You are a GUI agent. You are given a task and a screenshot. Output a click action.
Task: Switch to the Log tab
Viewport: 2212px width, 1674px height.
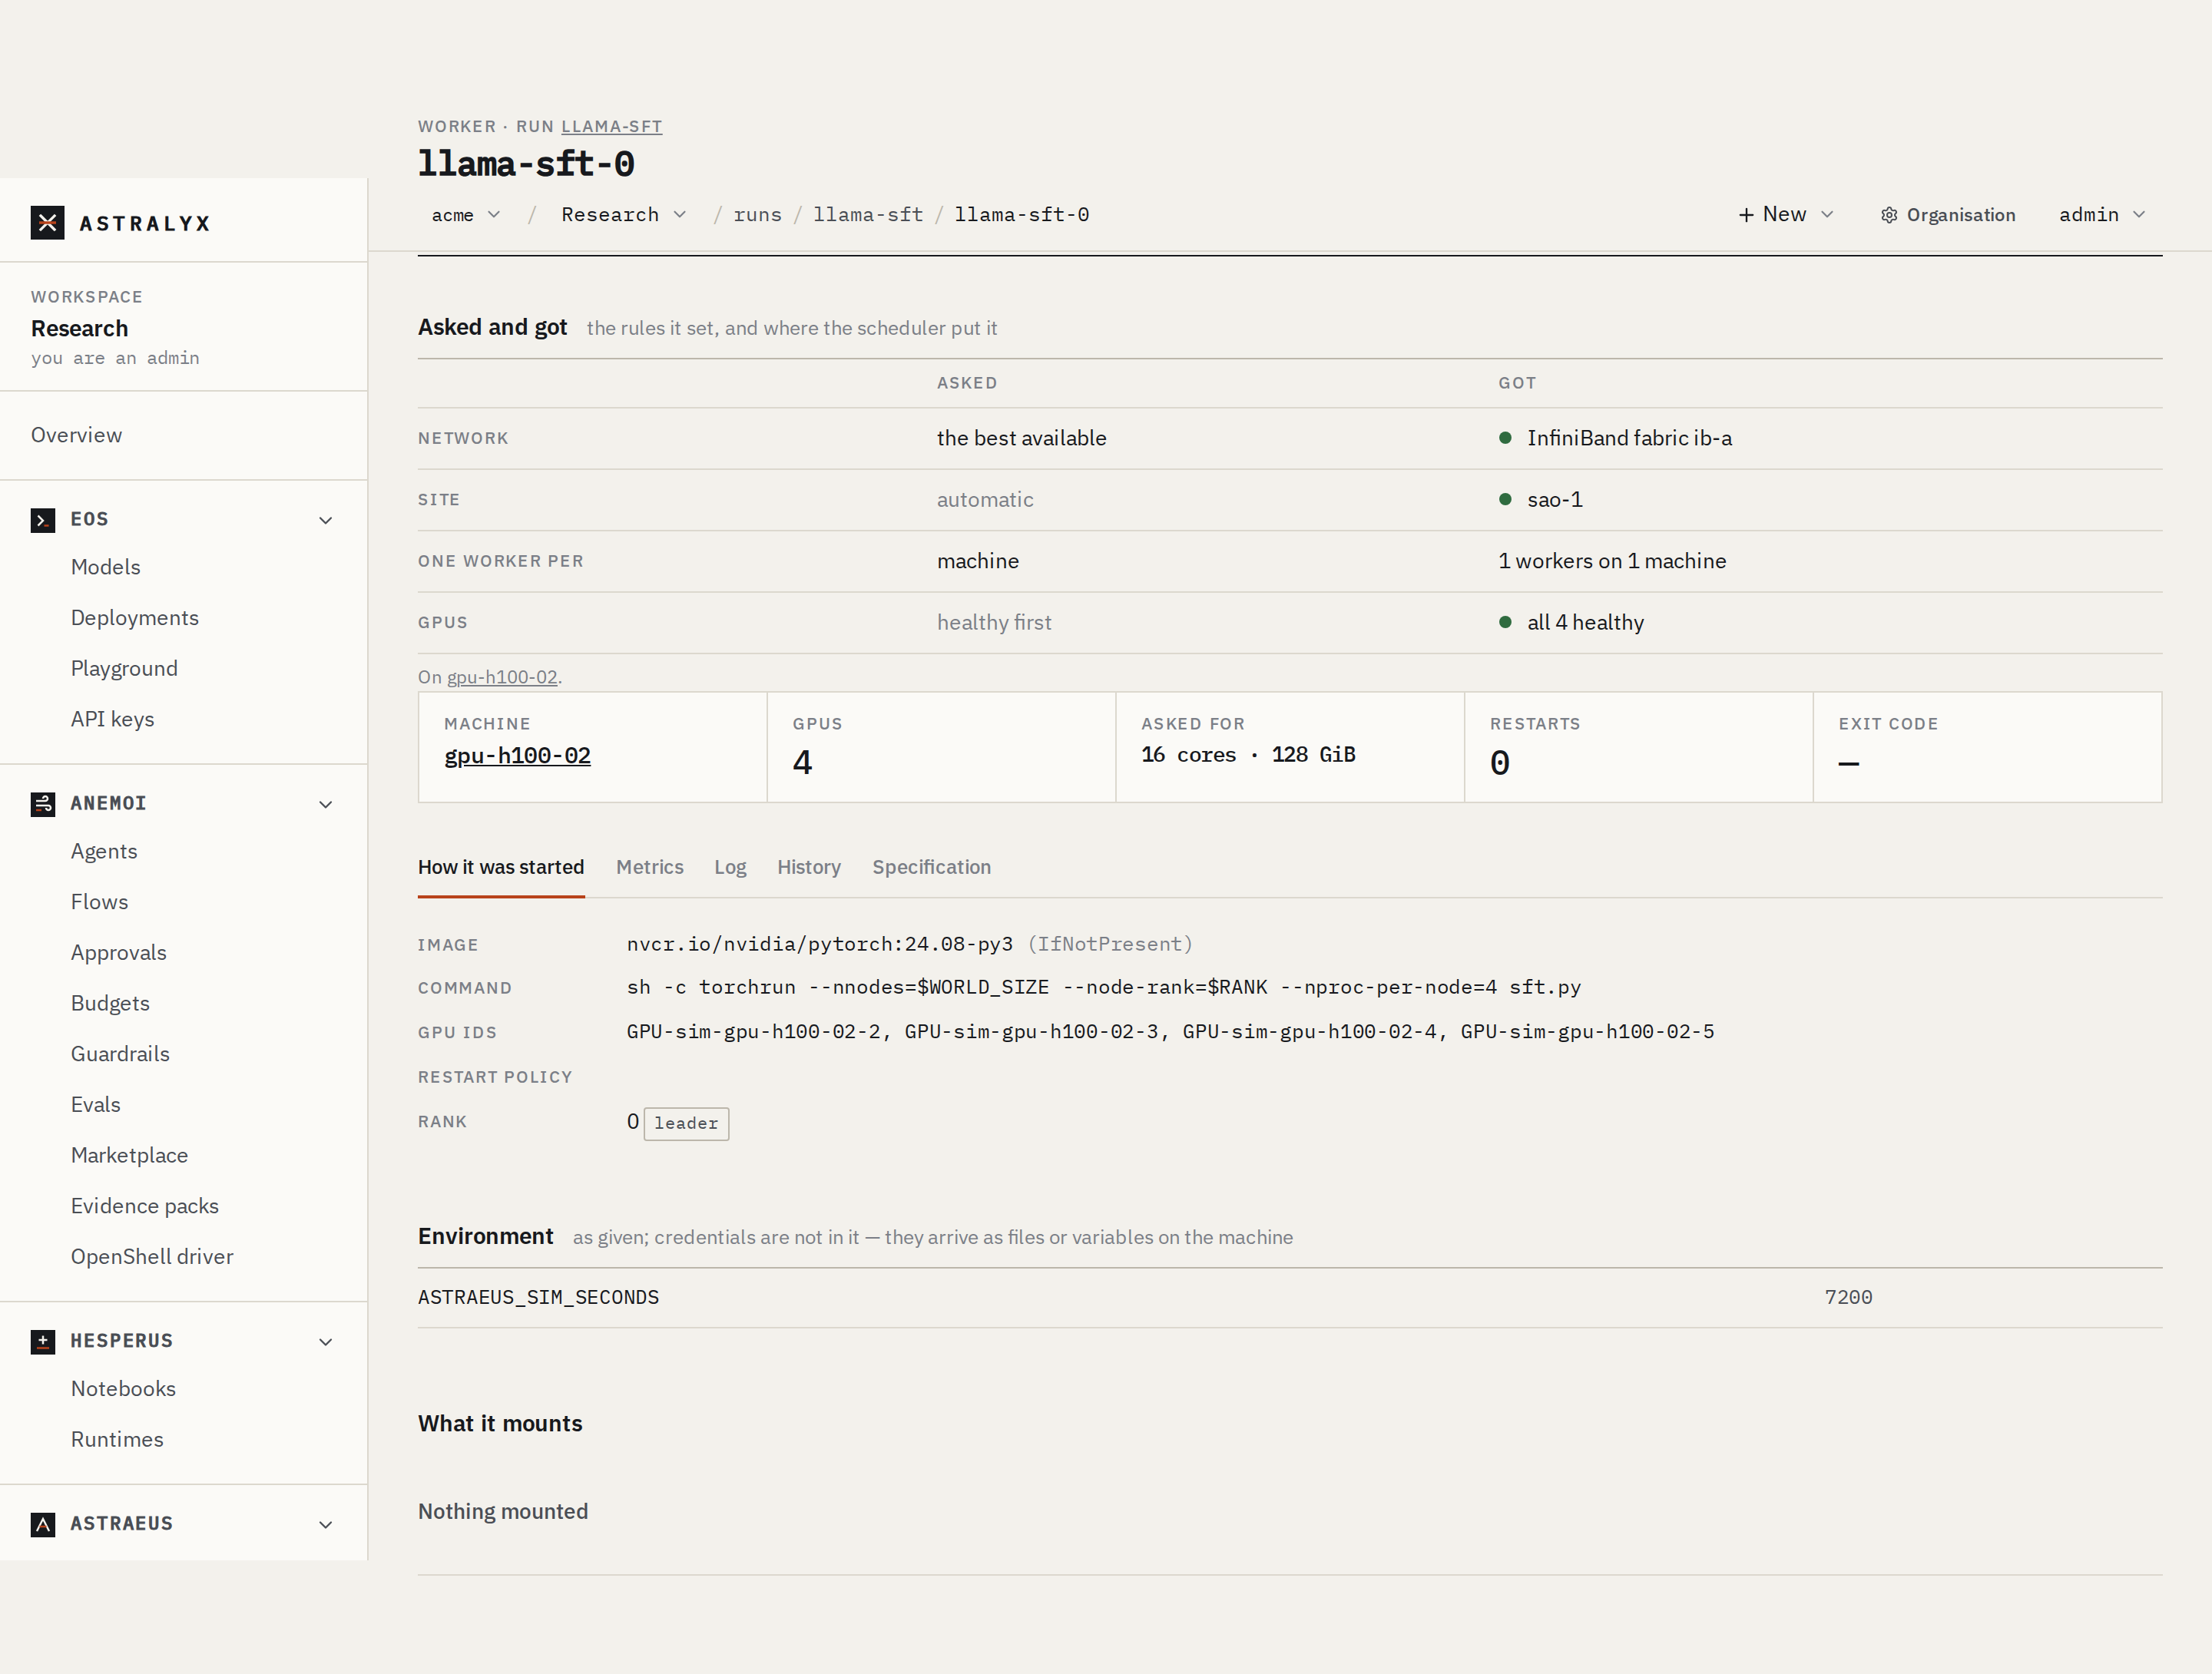[730, 867]
